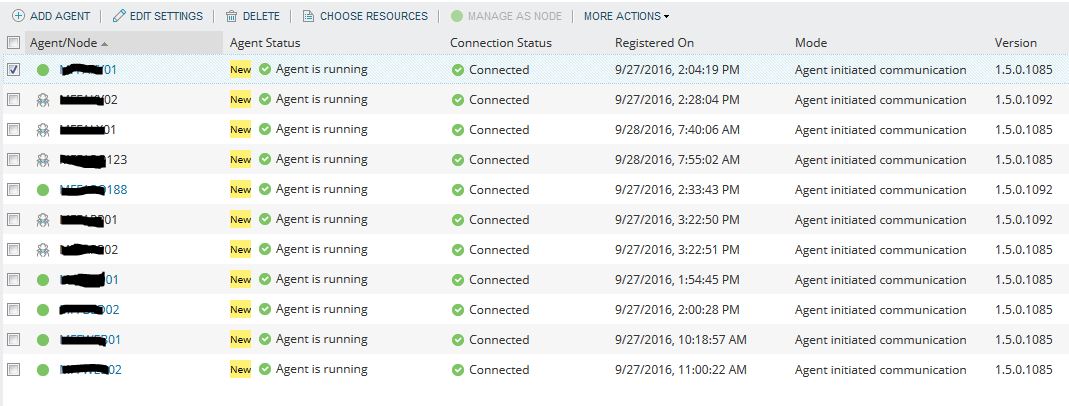The image size is (1069, 406).
Task: Click the plus icon beside Add Agent
Action: [18, 16]
